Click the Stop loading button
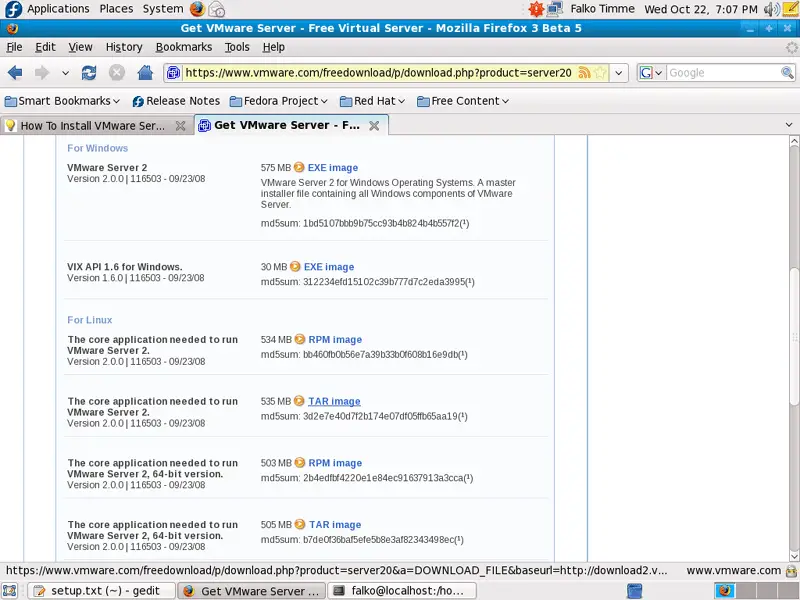 pyautogui.click(x=117, y=73)
